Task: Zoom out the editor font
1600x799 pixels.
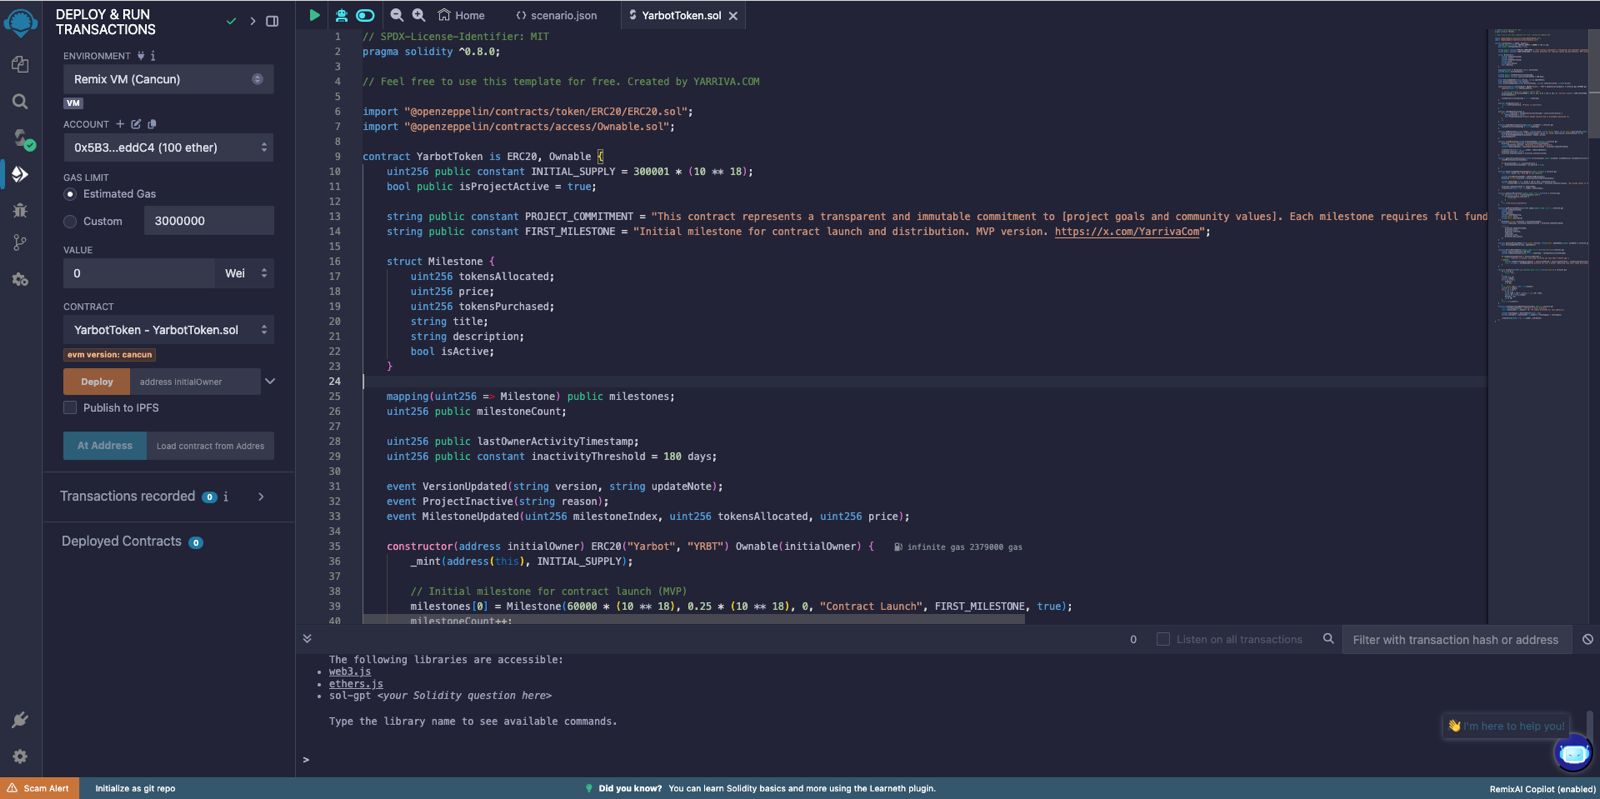Action: [397, 15]
